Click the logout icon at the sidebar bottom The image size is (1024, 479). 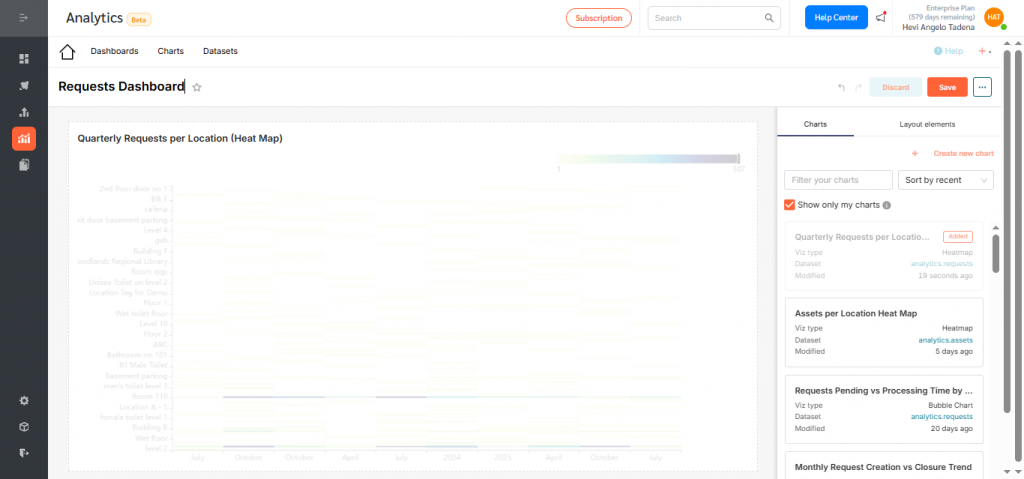click(24, 452)
